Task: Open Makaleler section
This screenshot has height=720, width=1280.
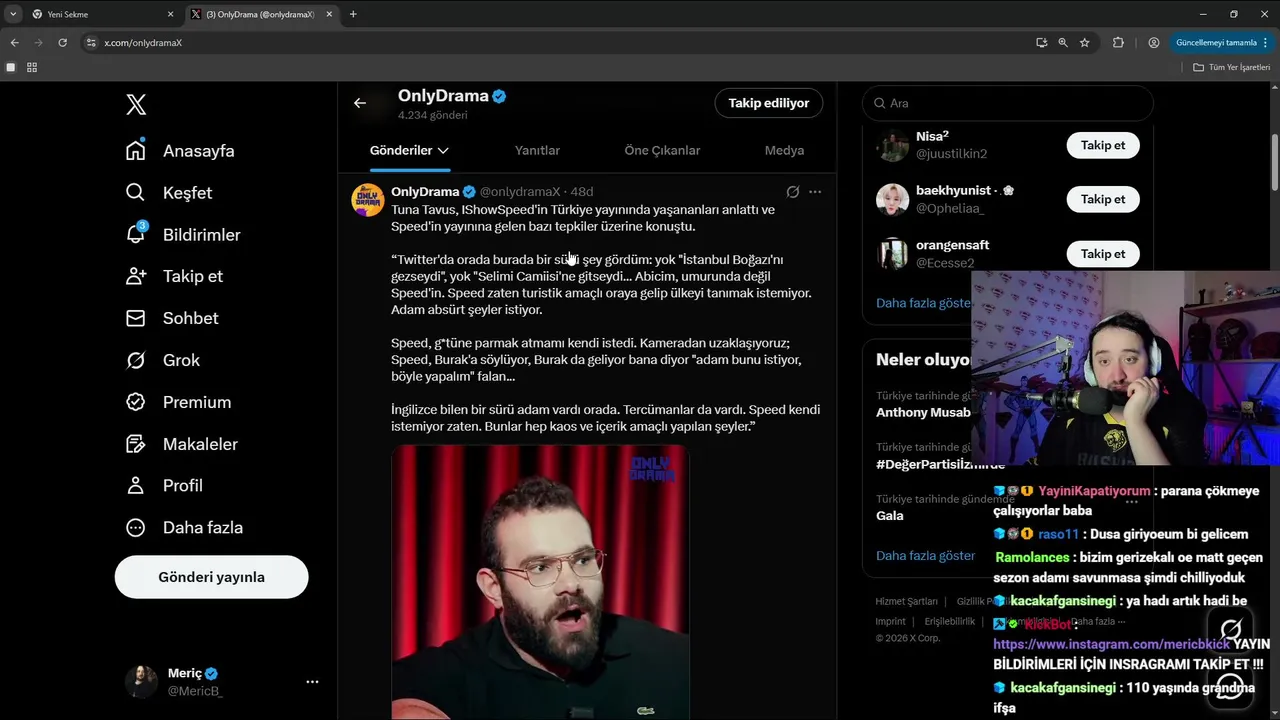Action: click(x=182, y=444)
